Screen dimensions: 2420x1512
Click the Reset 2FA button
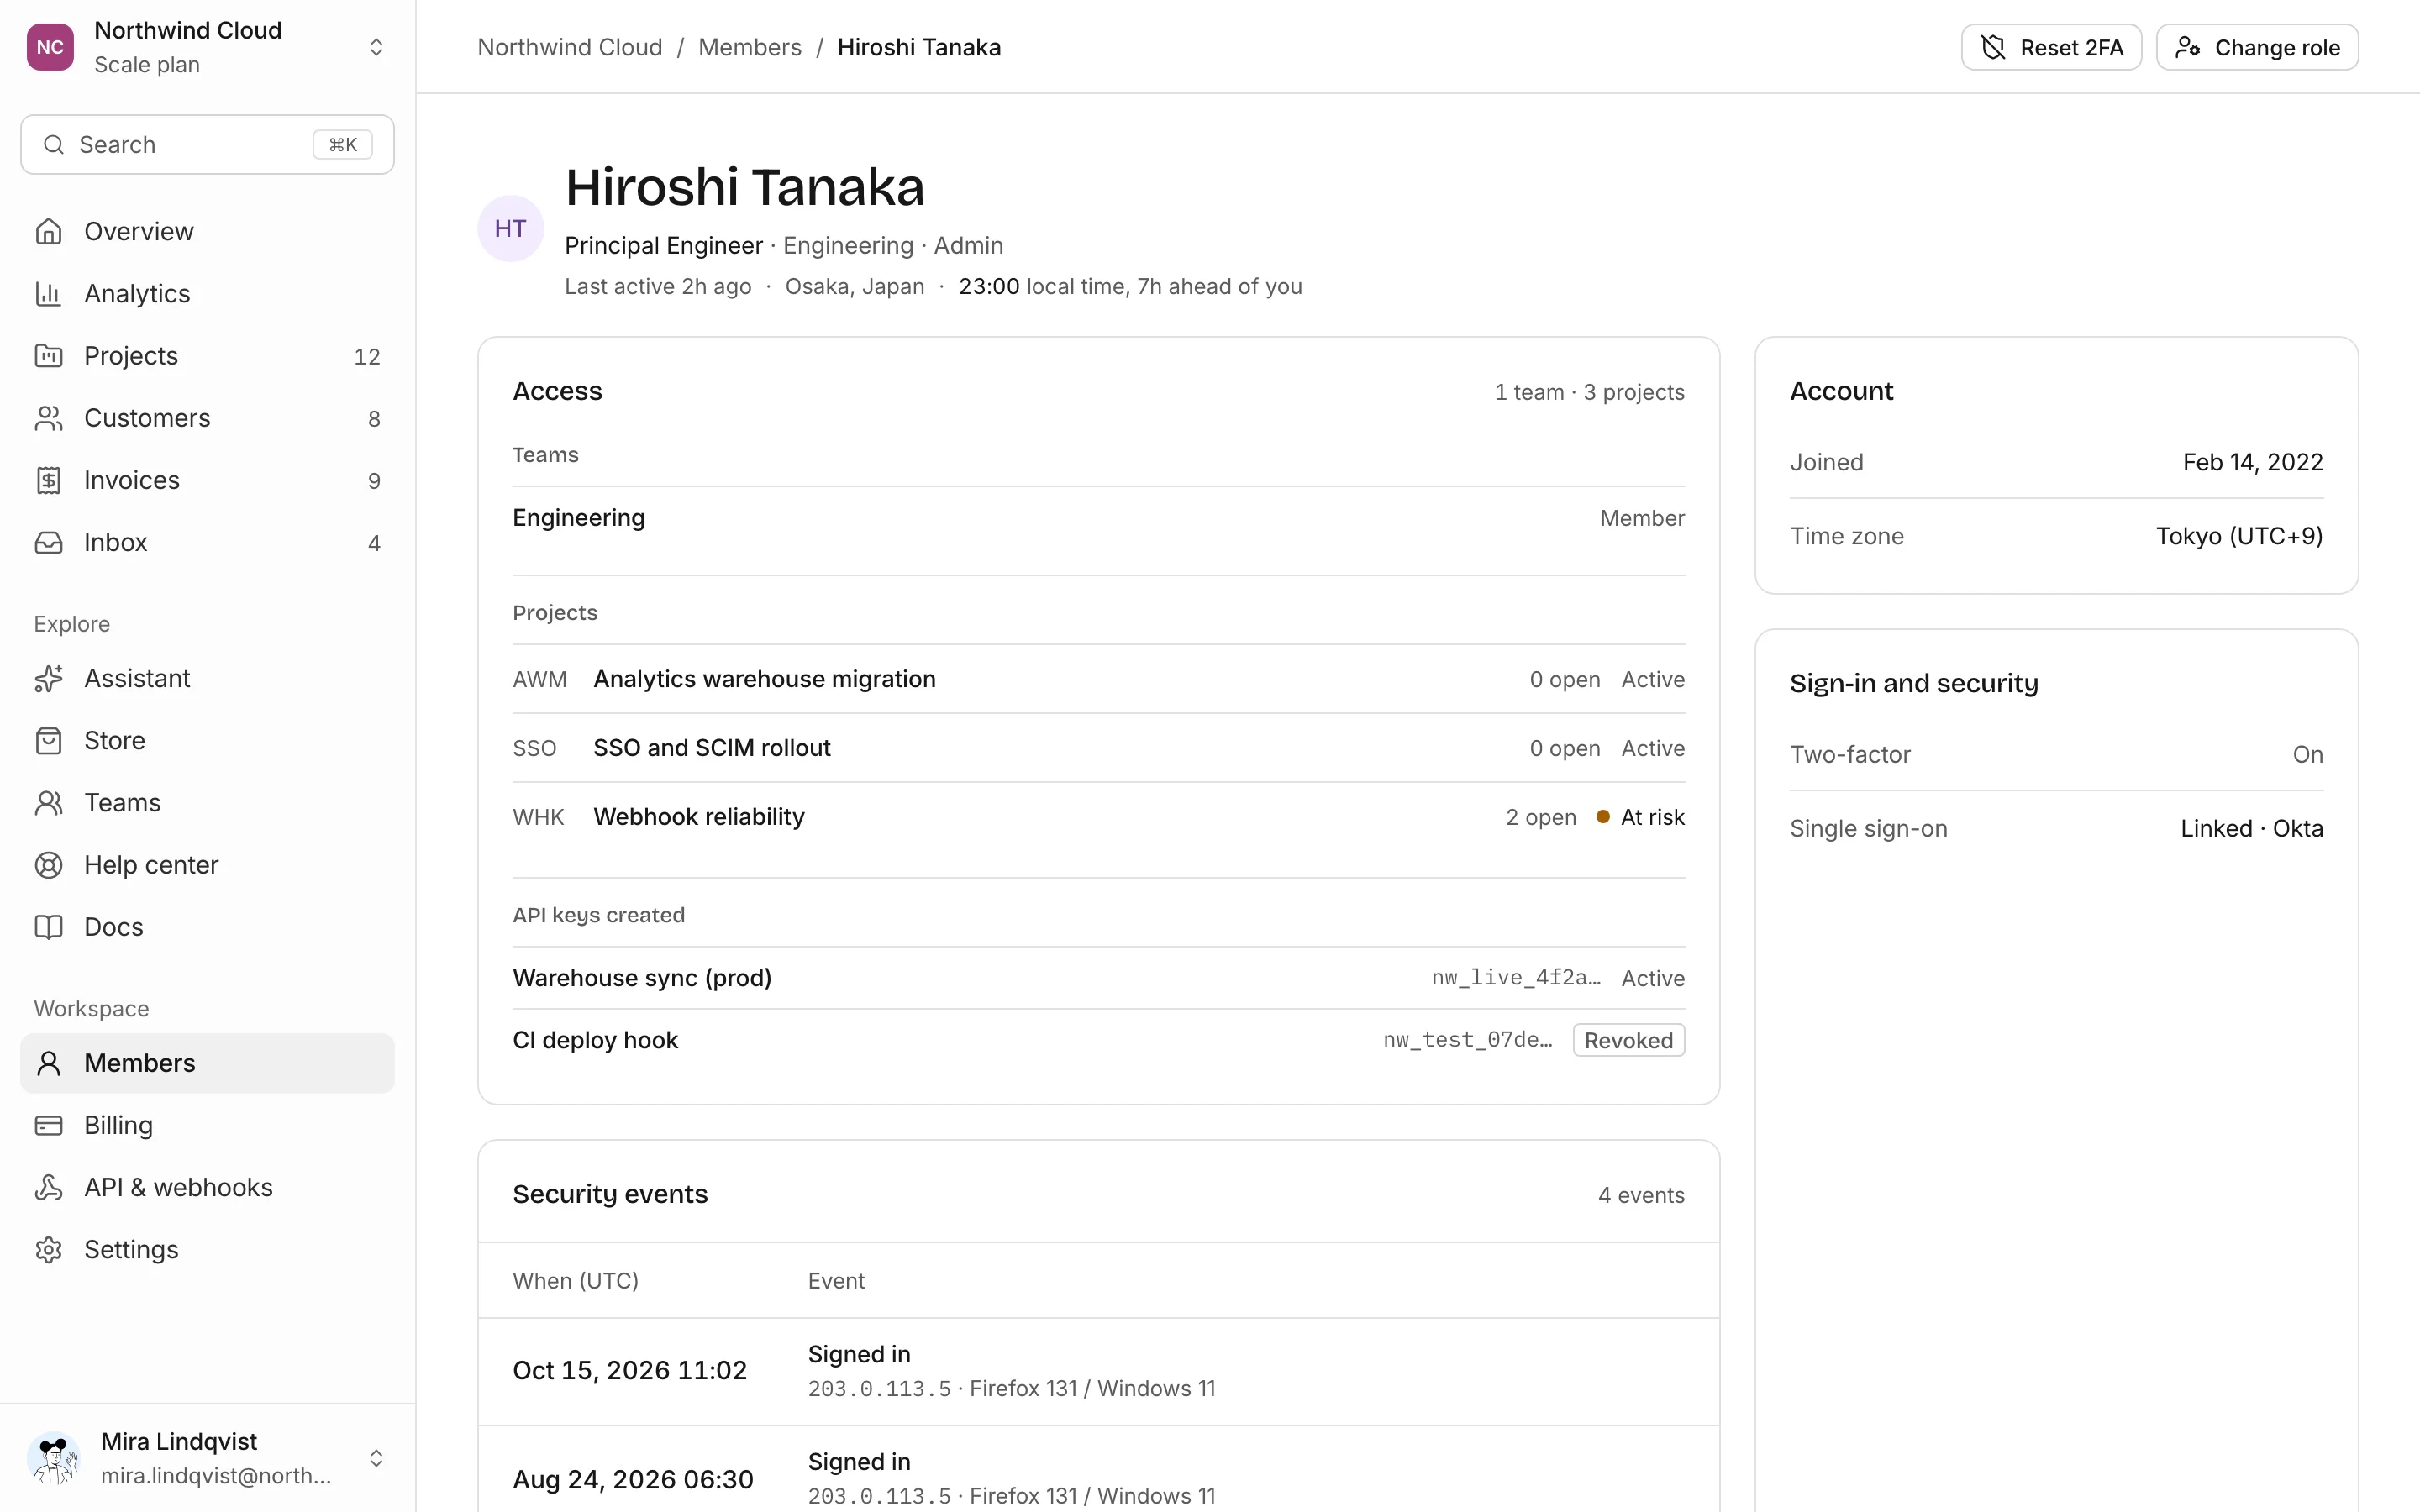[x=2051, y=47]
